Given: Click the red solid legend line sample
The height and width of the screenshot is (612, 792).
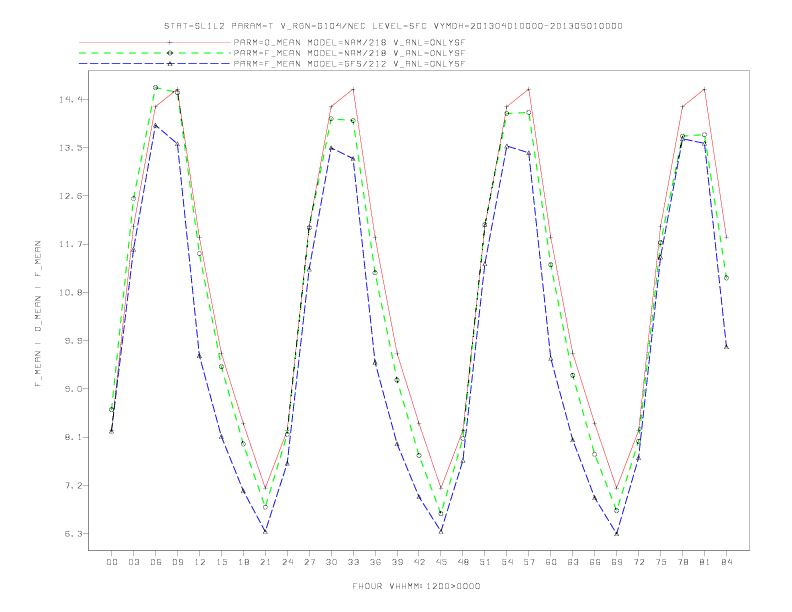Looking at the screenshot, I should pos(155,43).
